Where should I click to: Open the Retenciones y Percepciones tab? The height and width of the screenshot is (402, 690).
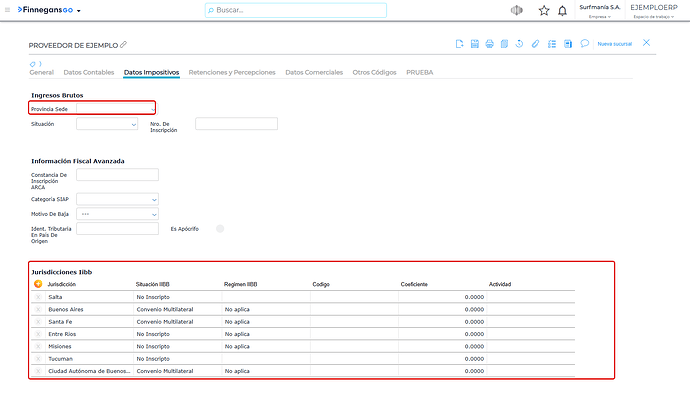tap(232, 73)
